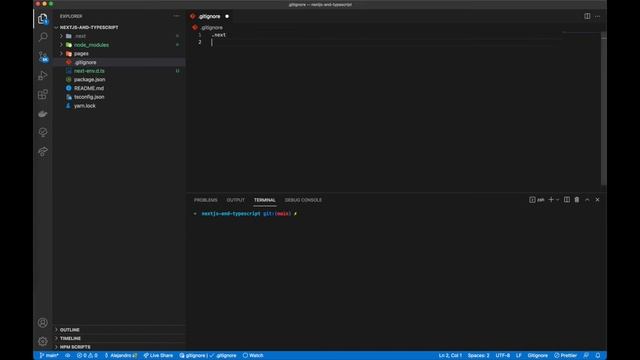Open notifications bell in status bar
Image resolution: width=640 pixels, height=360 pixels.
(598, 355)
